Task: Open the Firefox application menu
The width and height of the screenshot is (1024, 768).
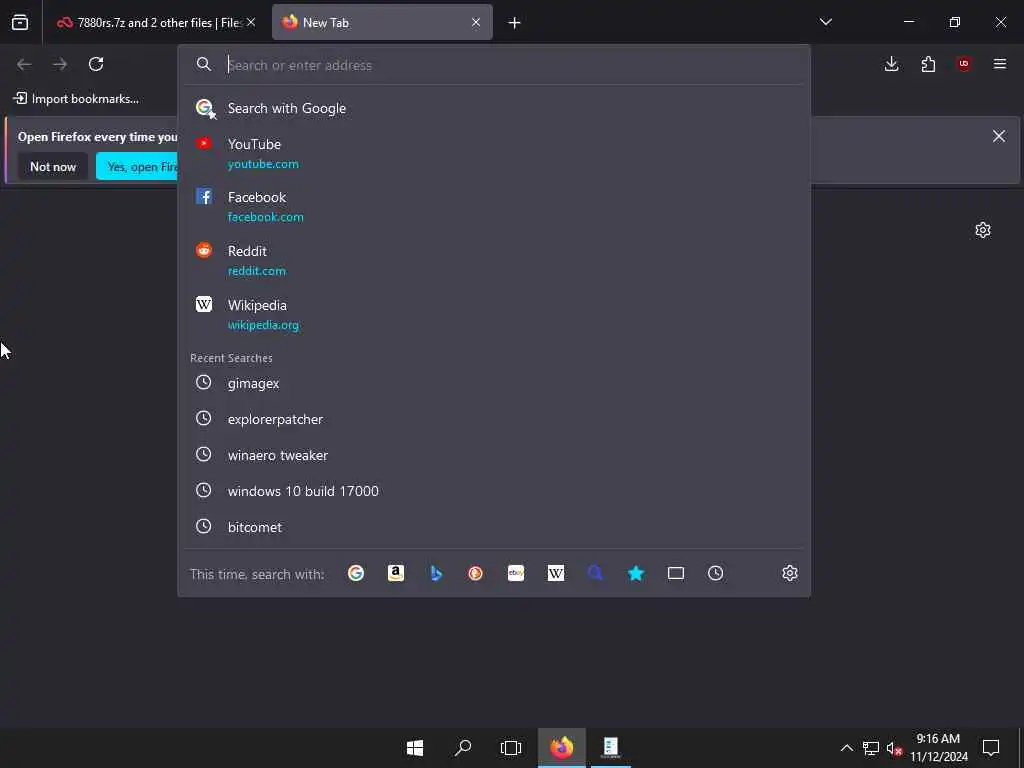Action: pos(1000,64)
